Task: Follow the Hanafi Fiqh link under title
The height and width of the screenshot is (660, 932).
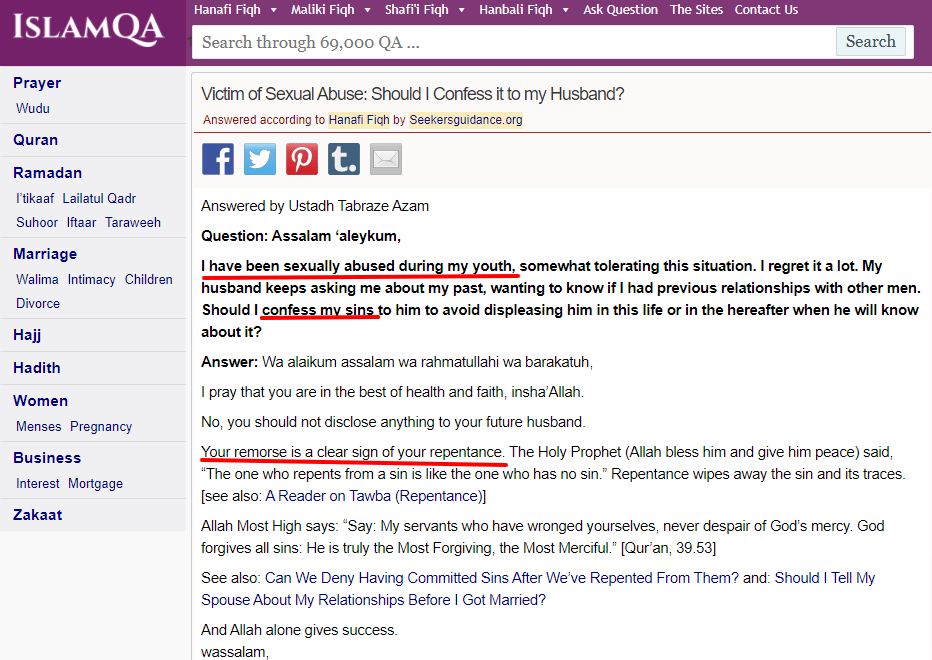Action: [x=359, y=120]
